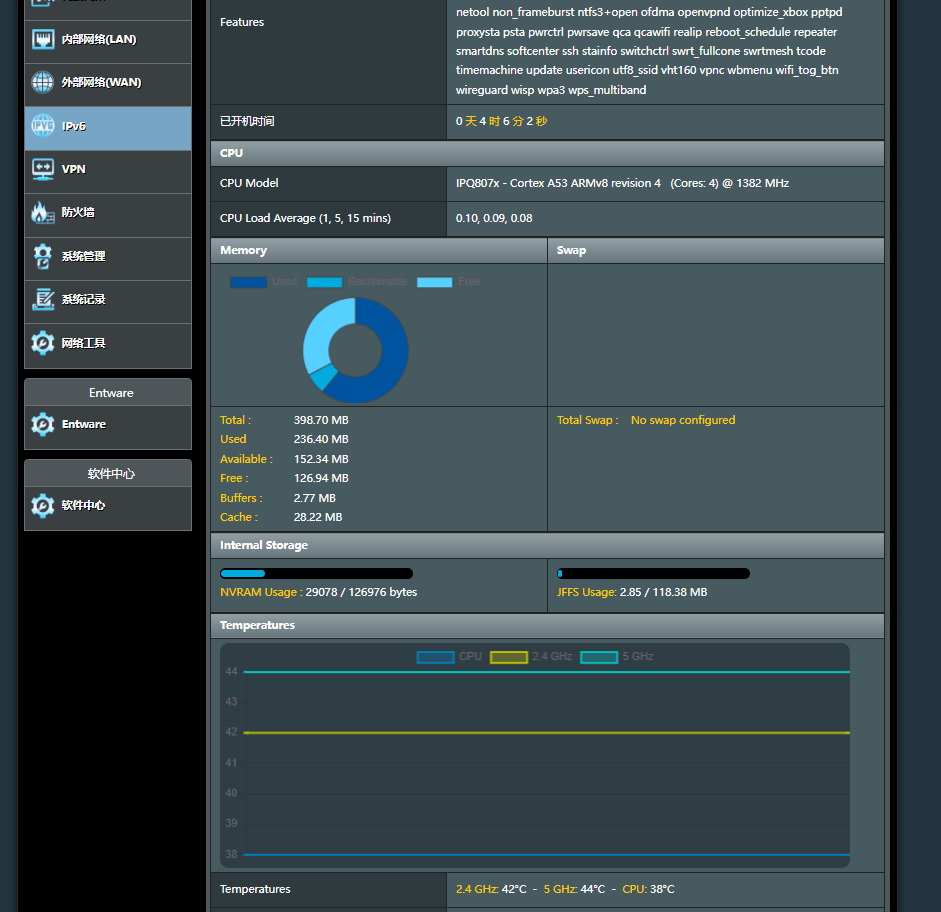
Task: Open the VPN menu item
Action: (108, 170)
